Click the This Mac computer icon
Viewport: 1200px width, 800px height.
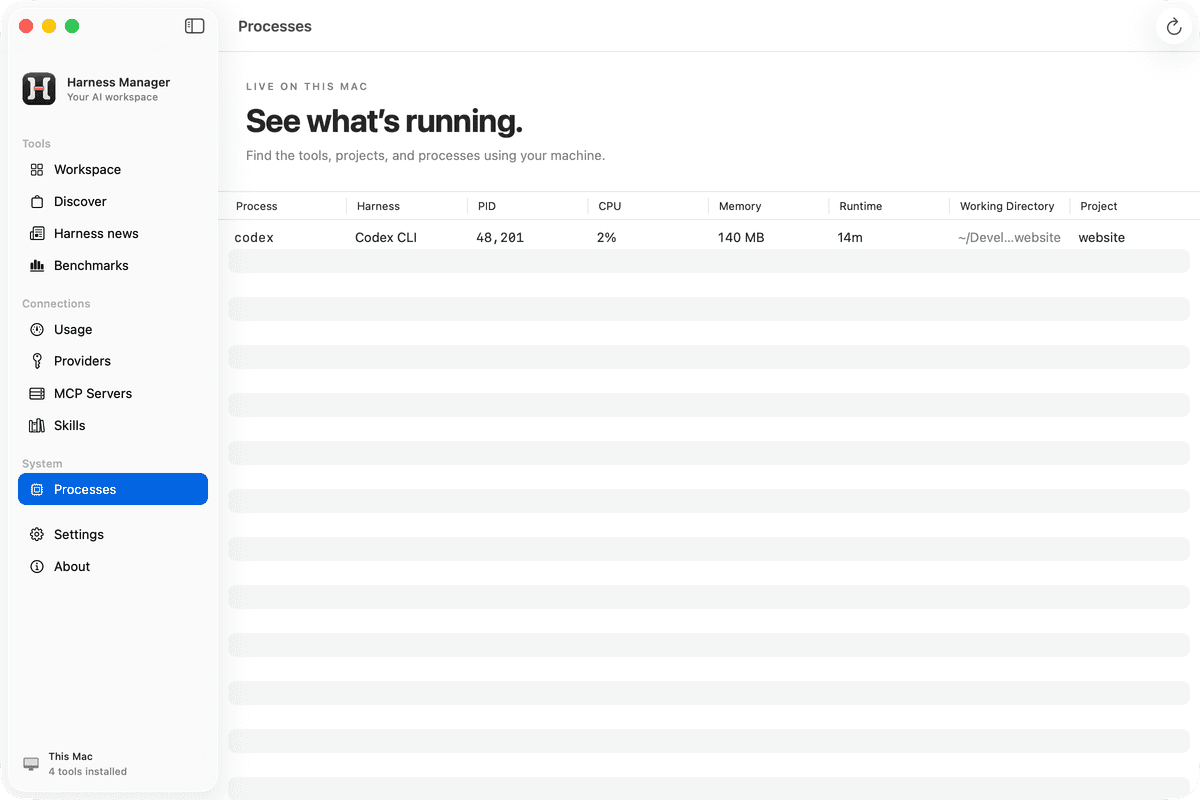(31, 764)
